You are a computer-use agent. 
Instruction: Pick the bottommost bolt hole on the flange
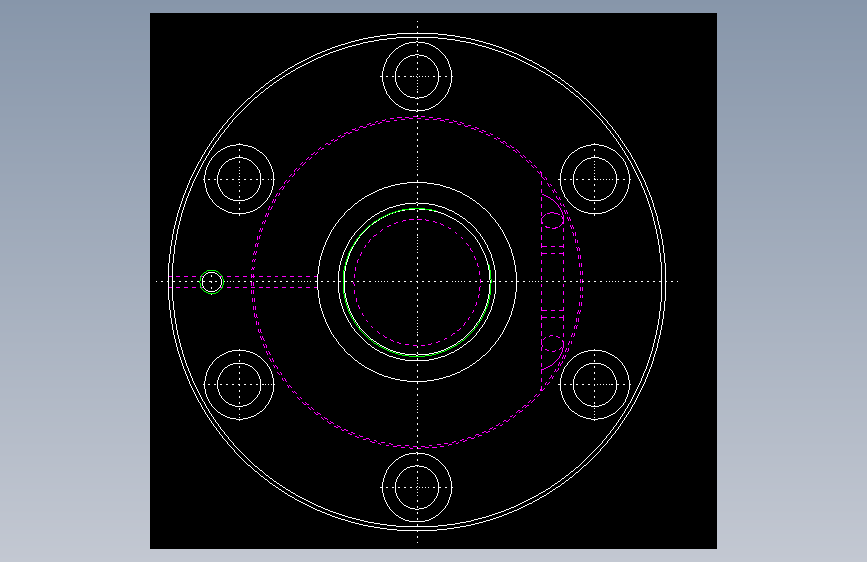(x=417, y=488)
